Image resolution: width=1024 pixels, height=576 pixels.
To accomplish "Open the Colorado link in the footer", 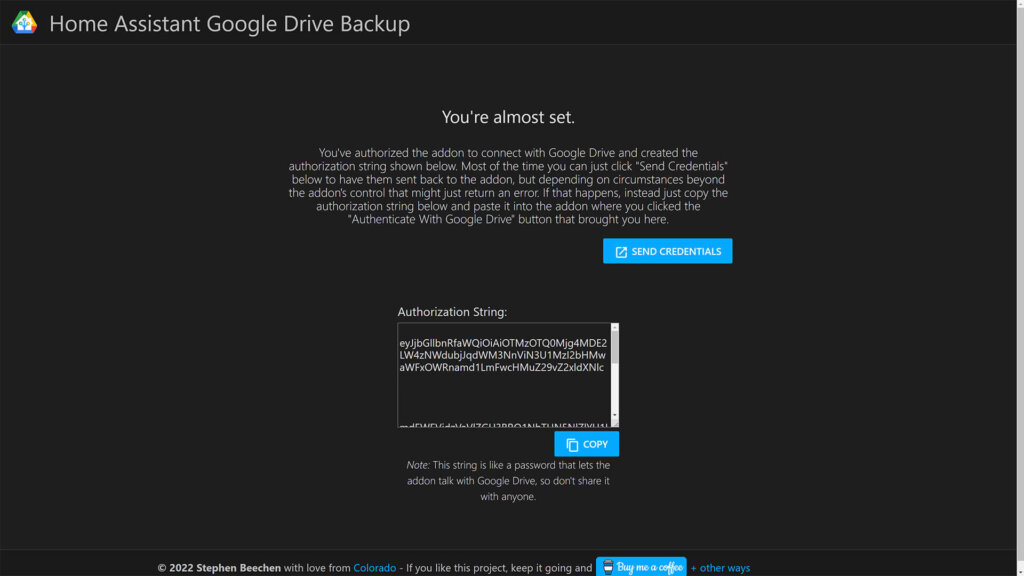I will (374, 567).
